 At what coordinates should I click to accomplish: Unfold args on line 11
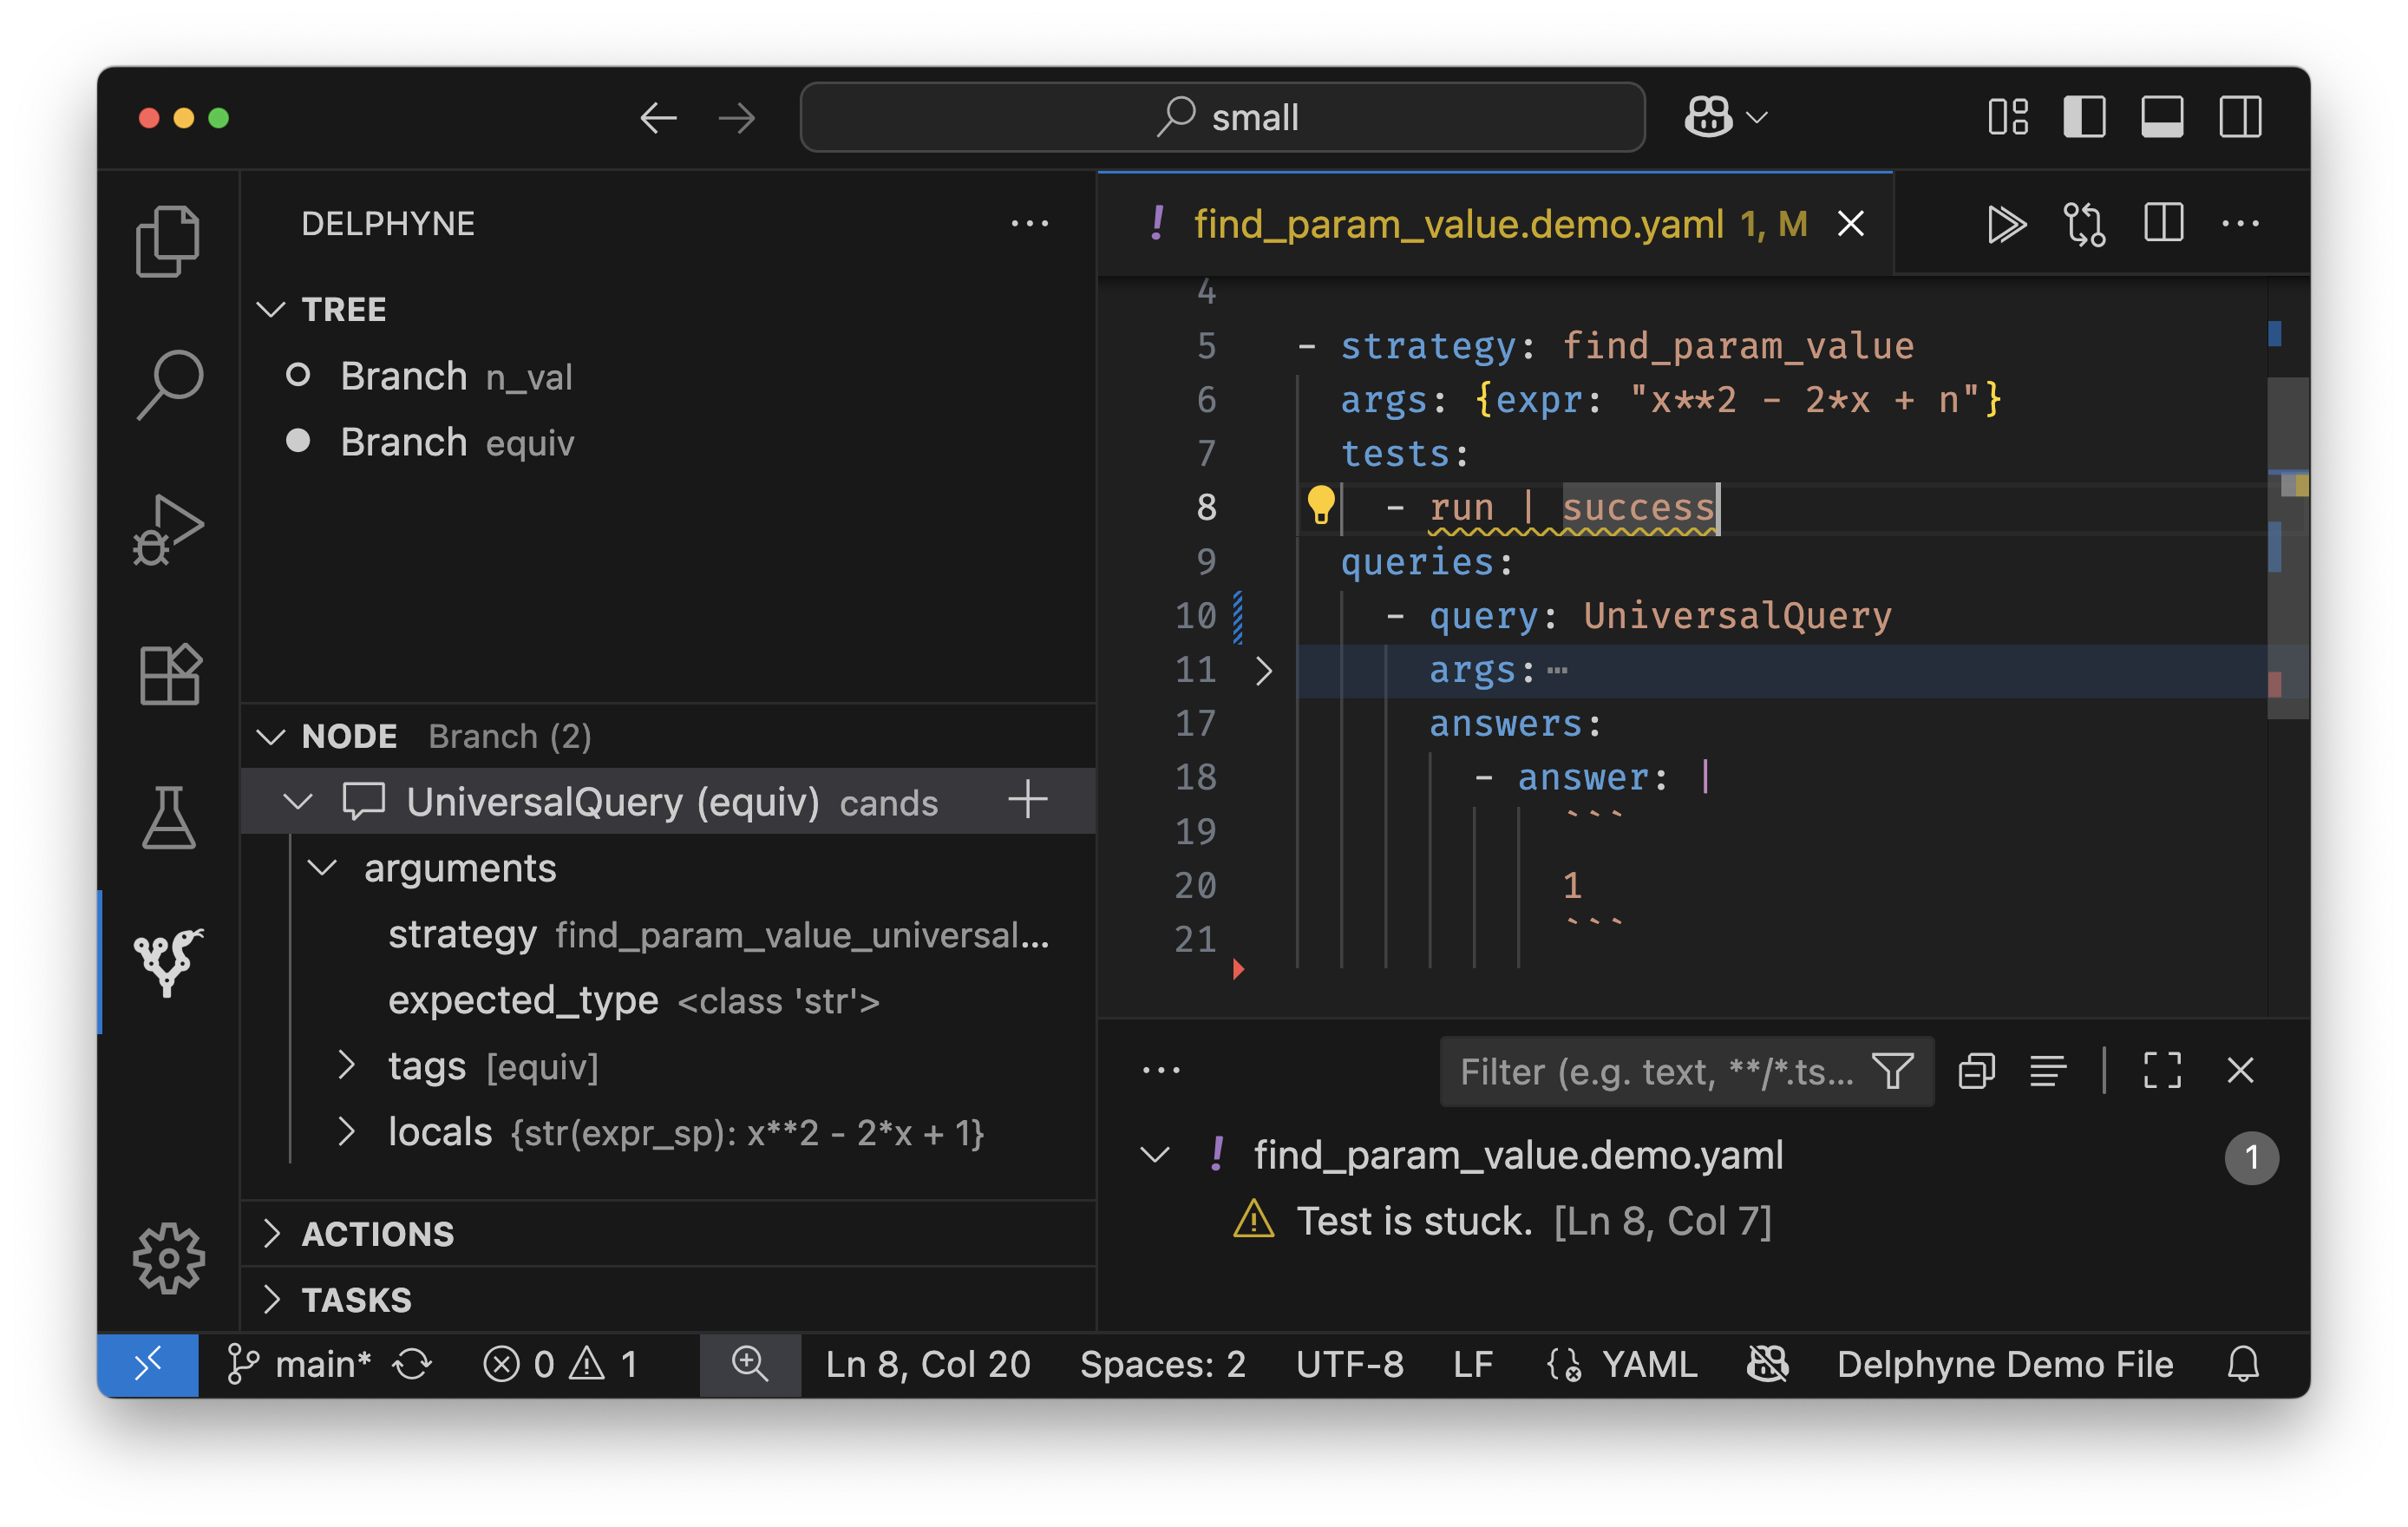(x=1263, y=670)
